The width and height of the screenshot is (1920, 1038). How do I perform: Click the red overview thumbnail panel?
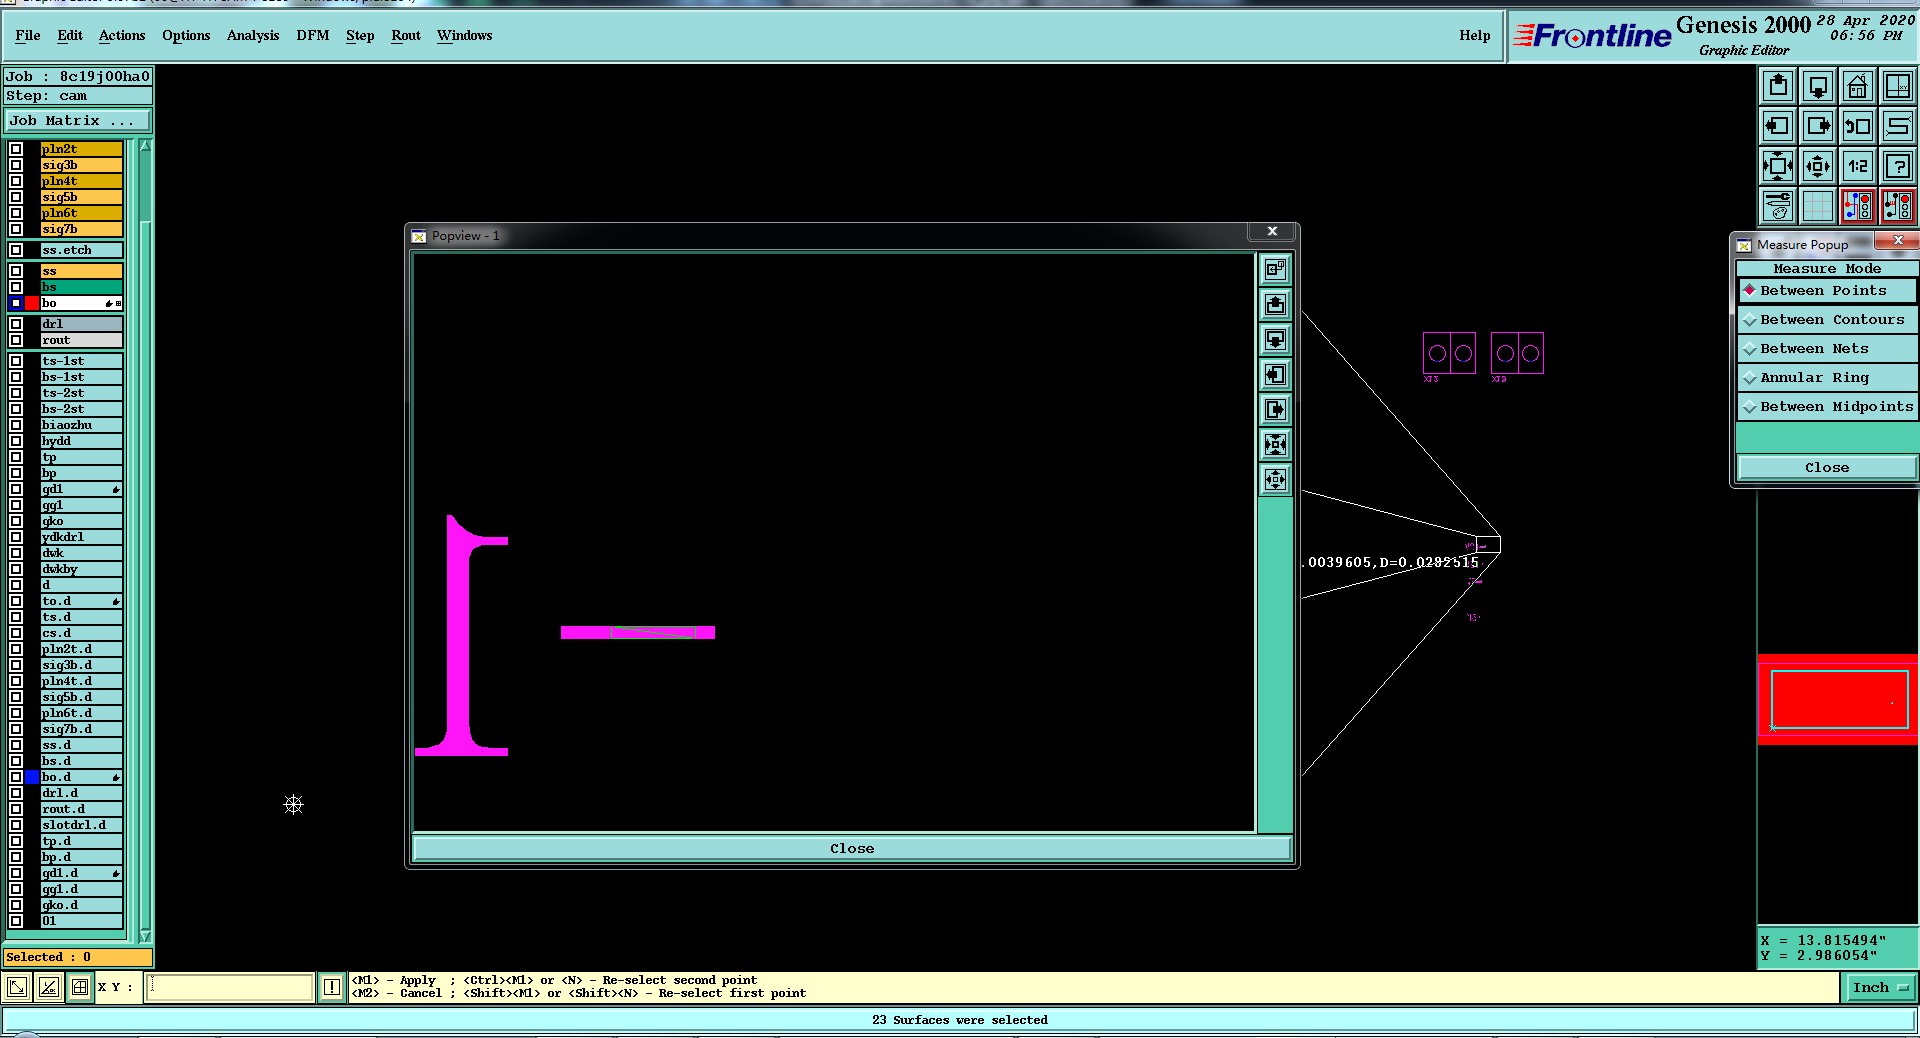point(1838,699)
